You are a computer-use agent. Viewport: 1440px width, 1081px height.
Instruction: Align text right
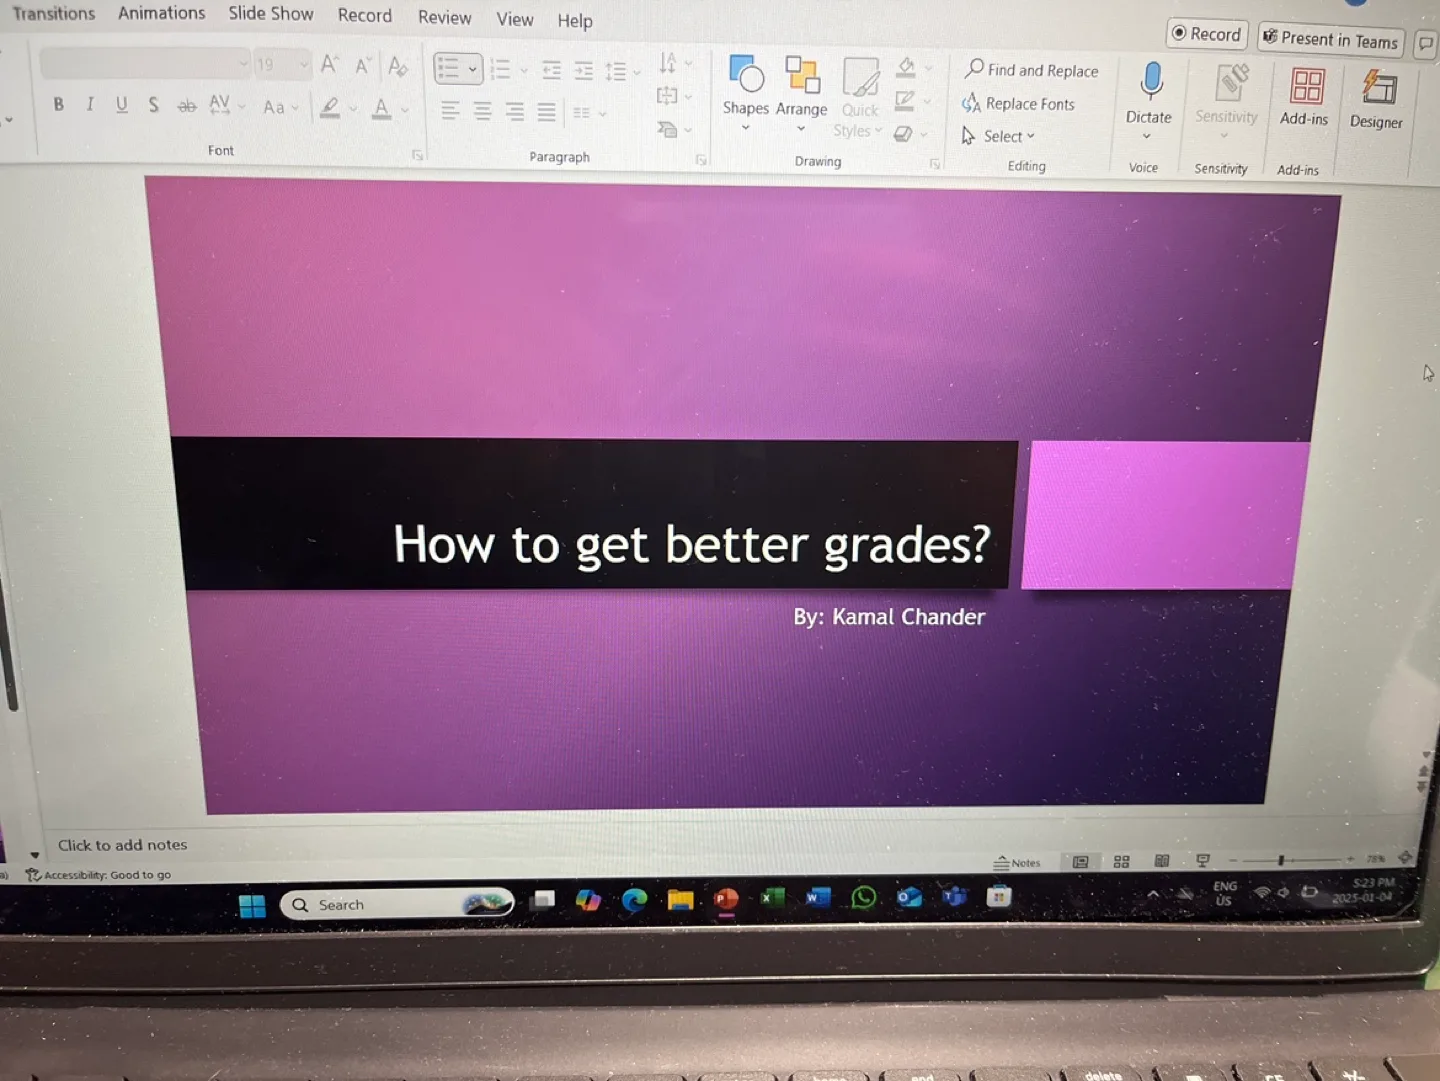pyautogui.click(x=515, y=111)
